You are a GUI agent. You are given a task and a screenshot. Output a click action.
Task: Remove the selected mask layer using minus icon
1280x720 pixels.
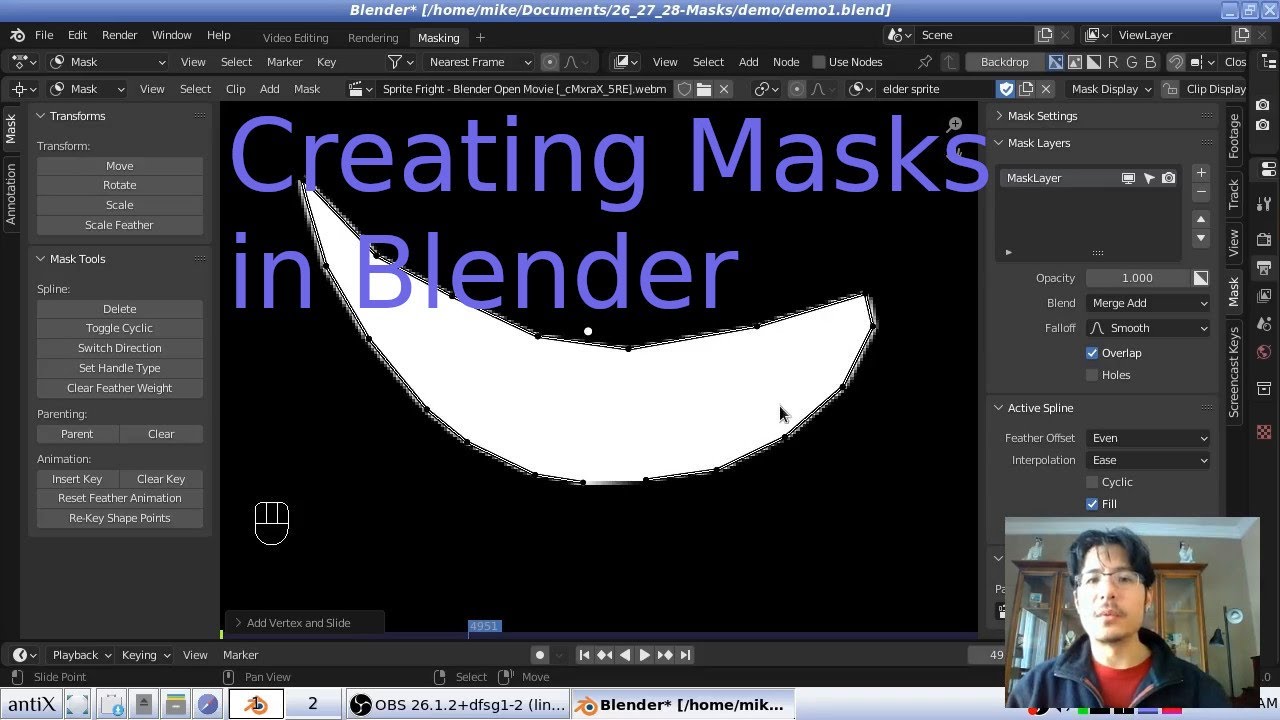1200,192
